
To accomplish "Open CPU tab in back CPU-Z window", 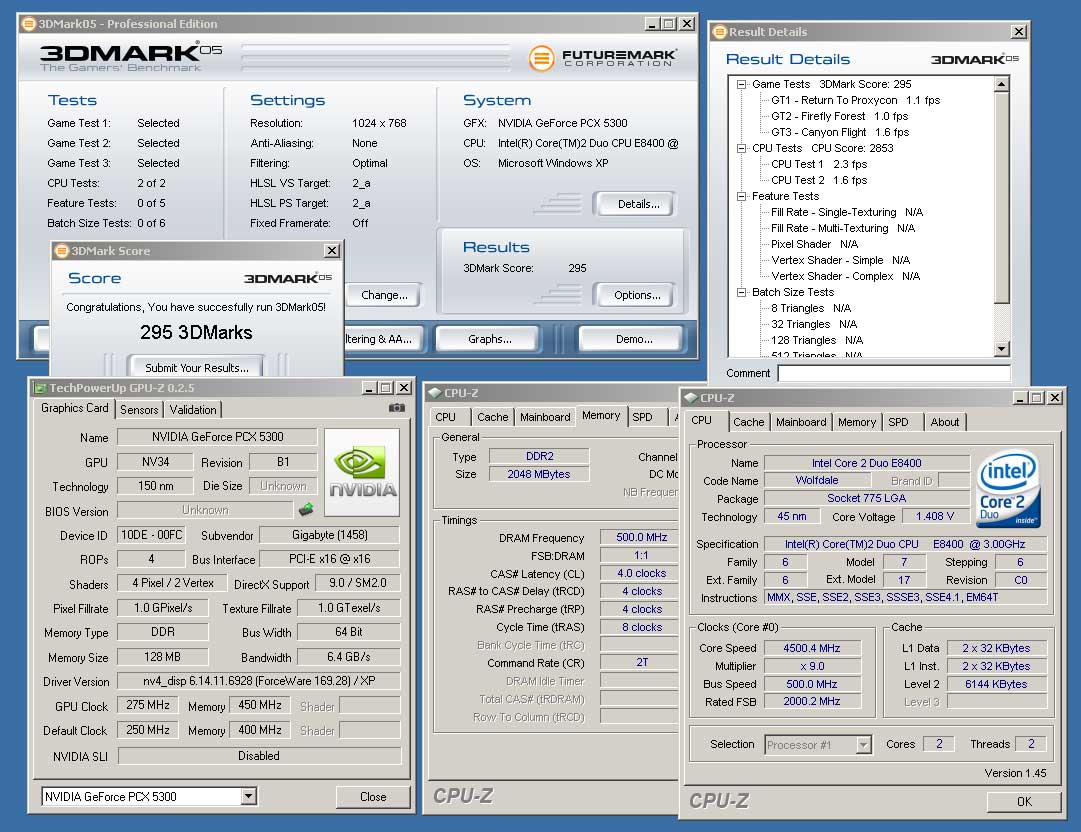I will [x=445, y=417].
